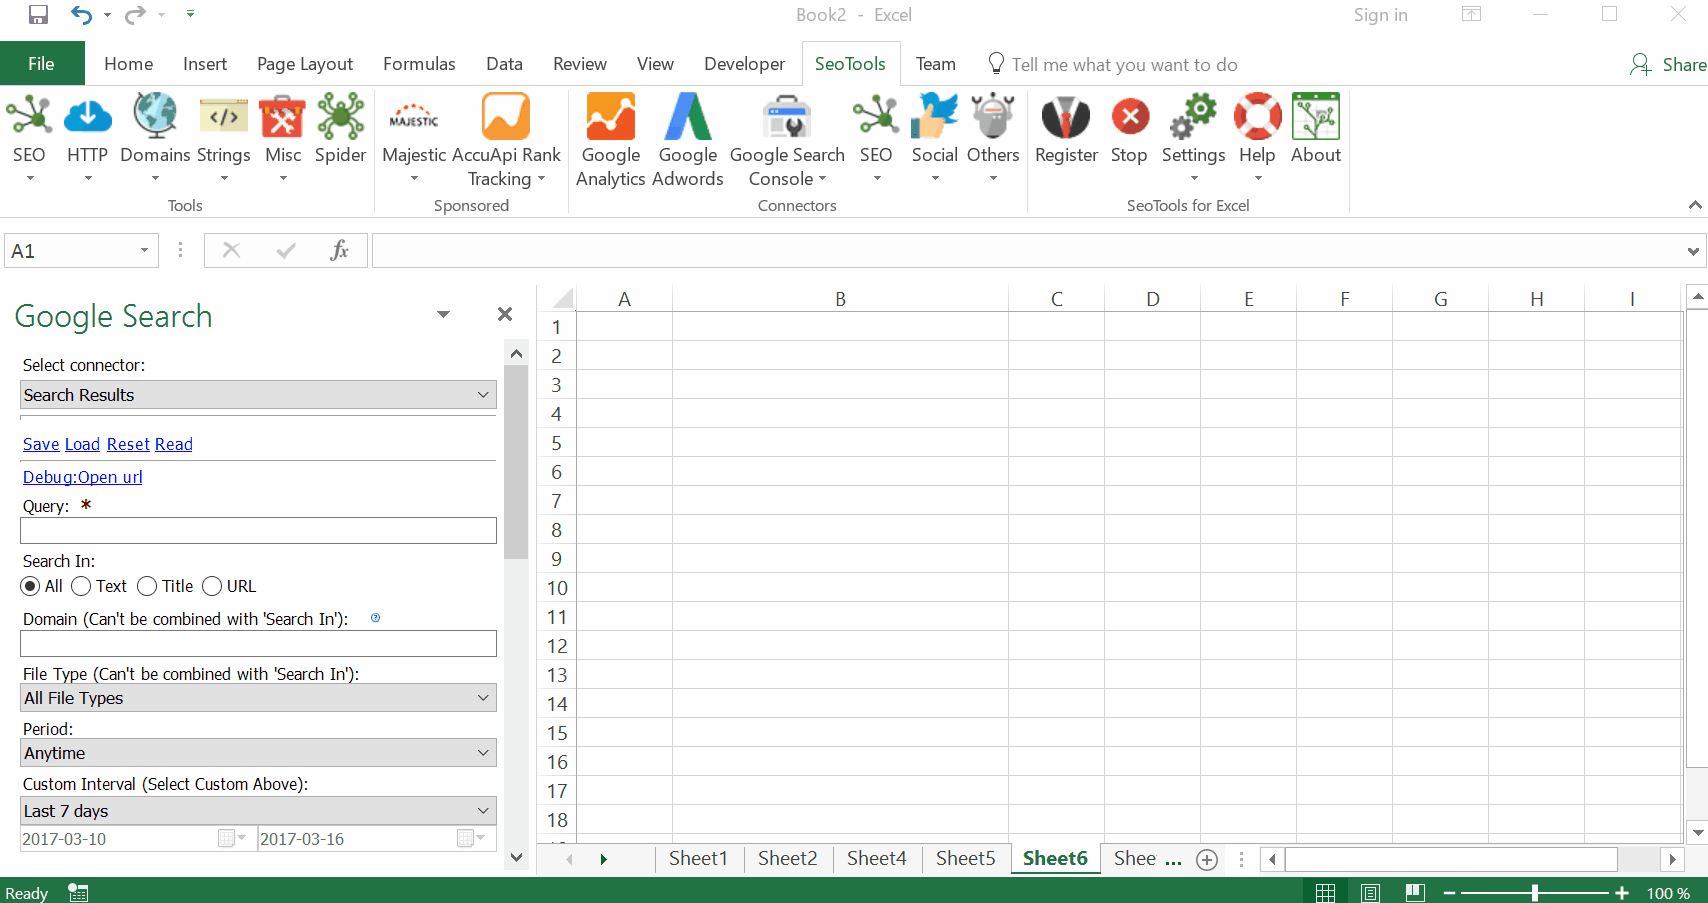Open the task pane options arrow
1708x903 pixels.
pos(443,314)
